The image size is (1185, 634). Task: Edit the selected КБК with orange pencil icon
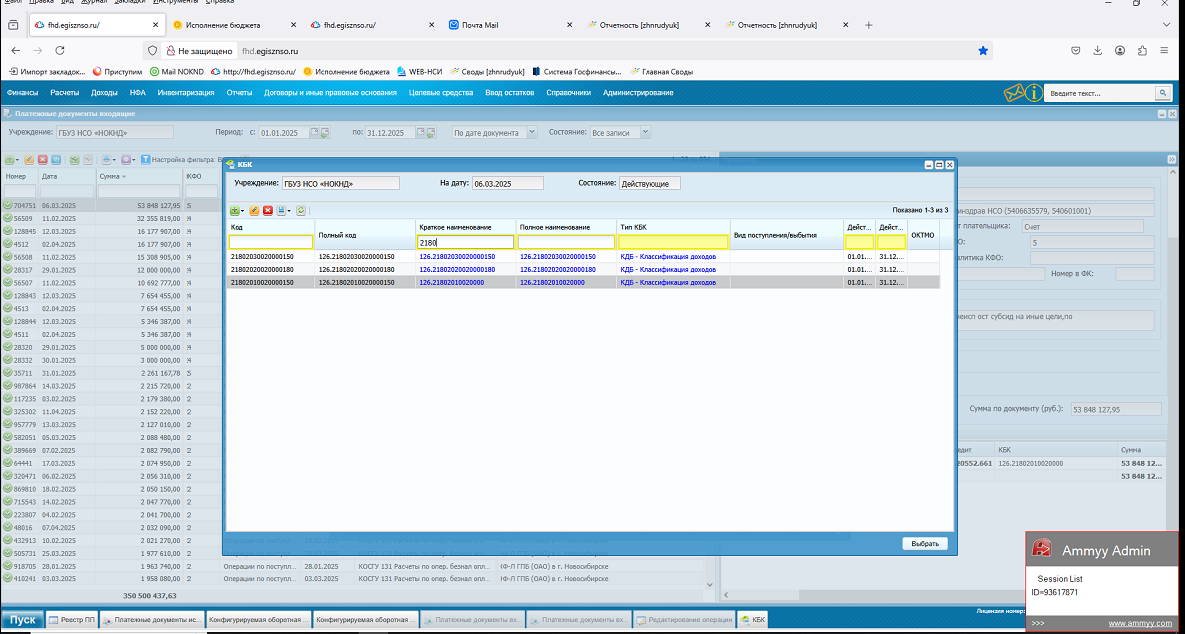[255, 211]
